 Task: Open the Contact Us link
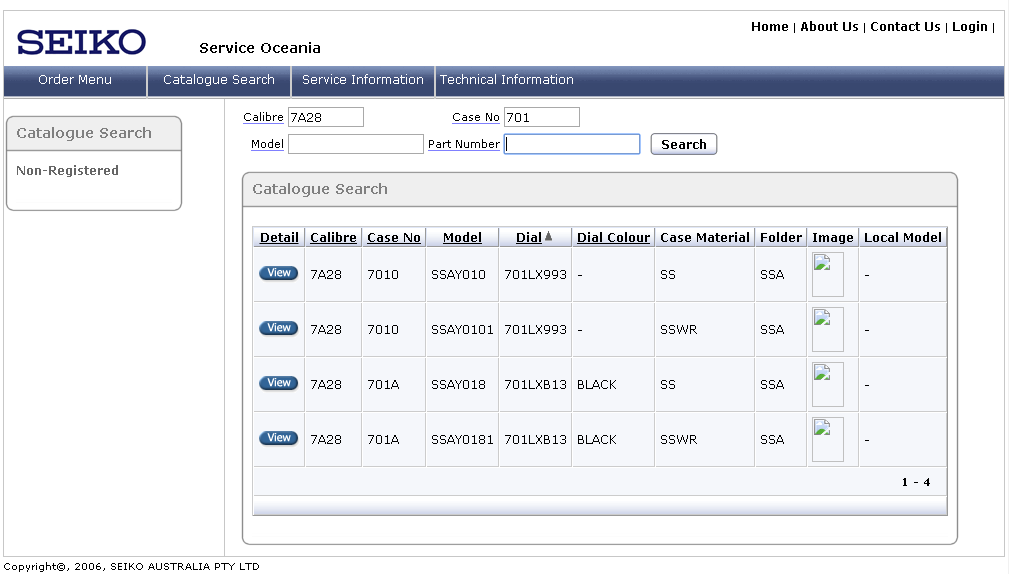pyautogui.click(x=905, y=27)
